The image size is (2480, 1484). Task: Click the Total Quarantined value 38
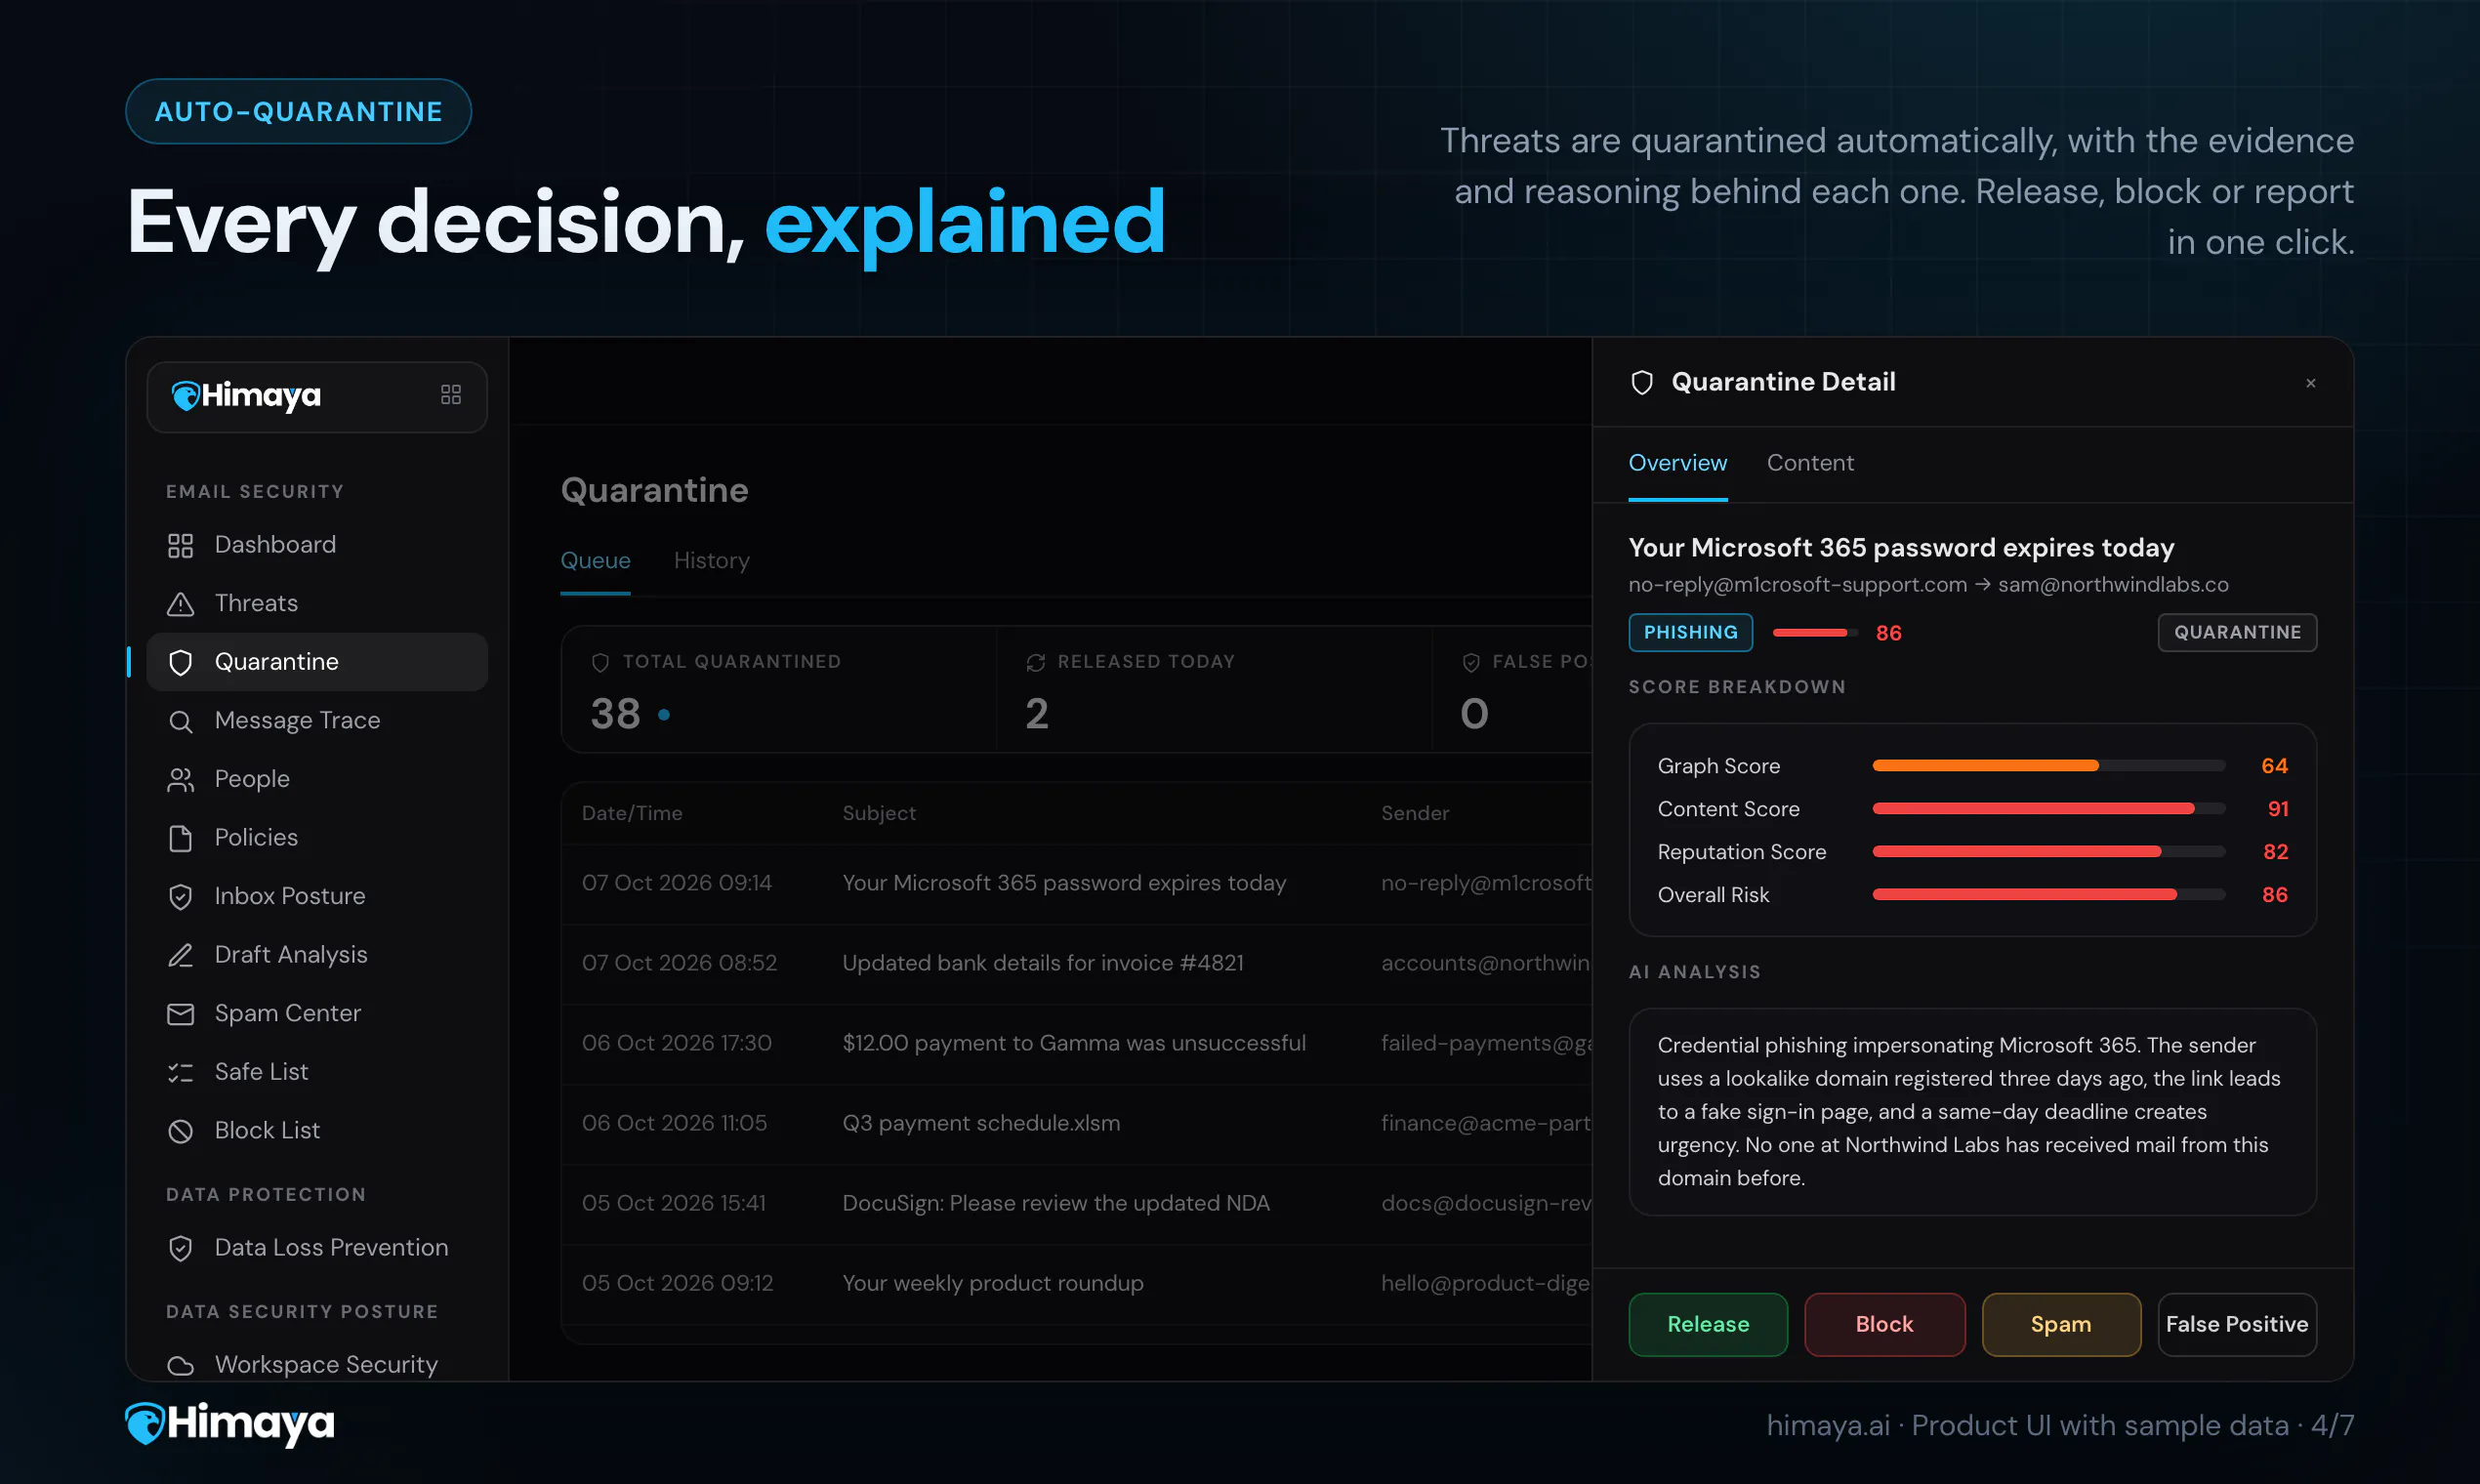click(x=615, y=714)
